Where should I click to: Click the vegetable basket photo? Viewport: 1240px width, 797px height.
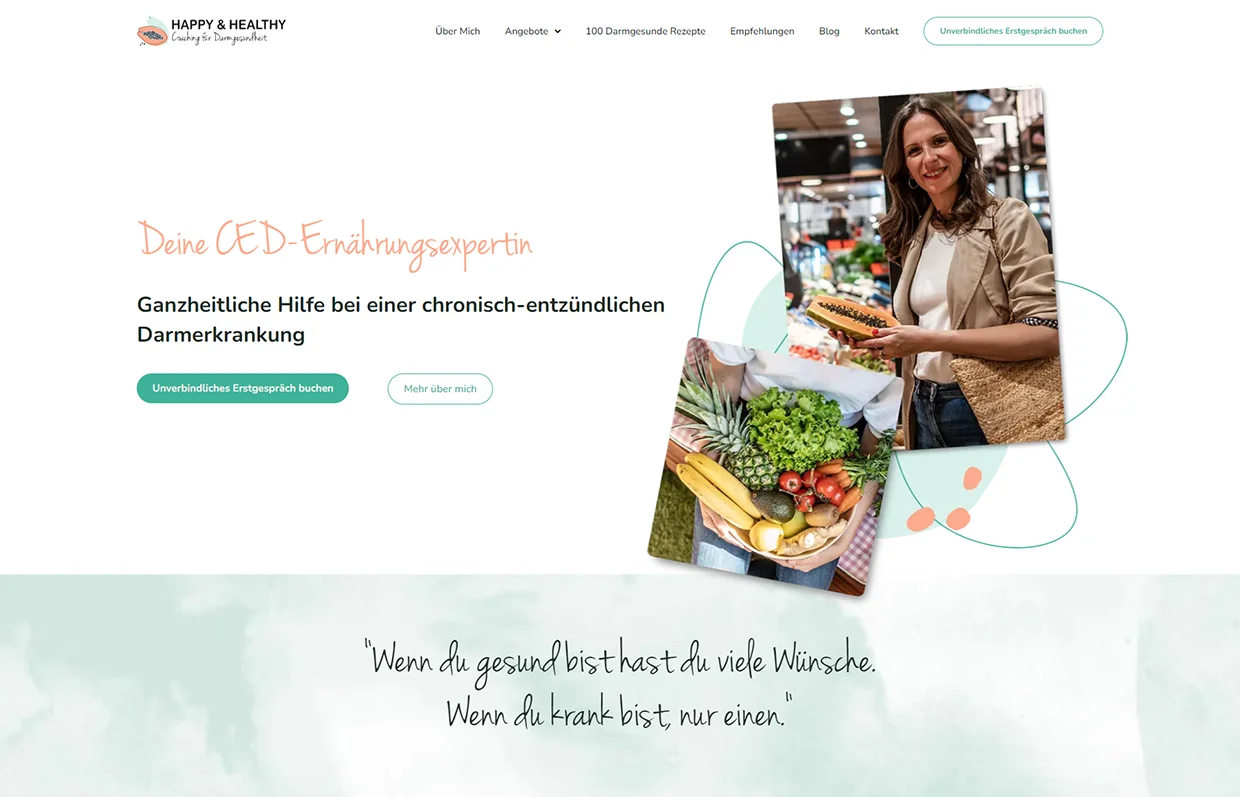point(776,467)
